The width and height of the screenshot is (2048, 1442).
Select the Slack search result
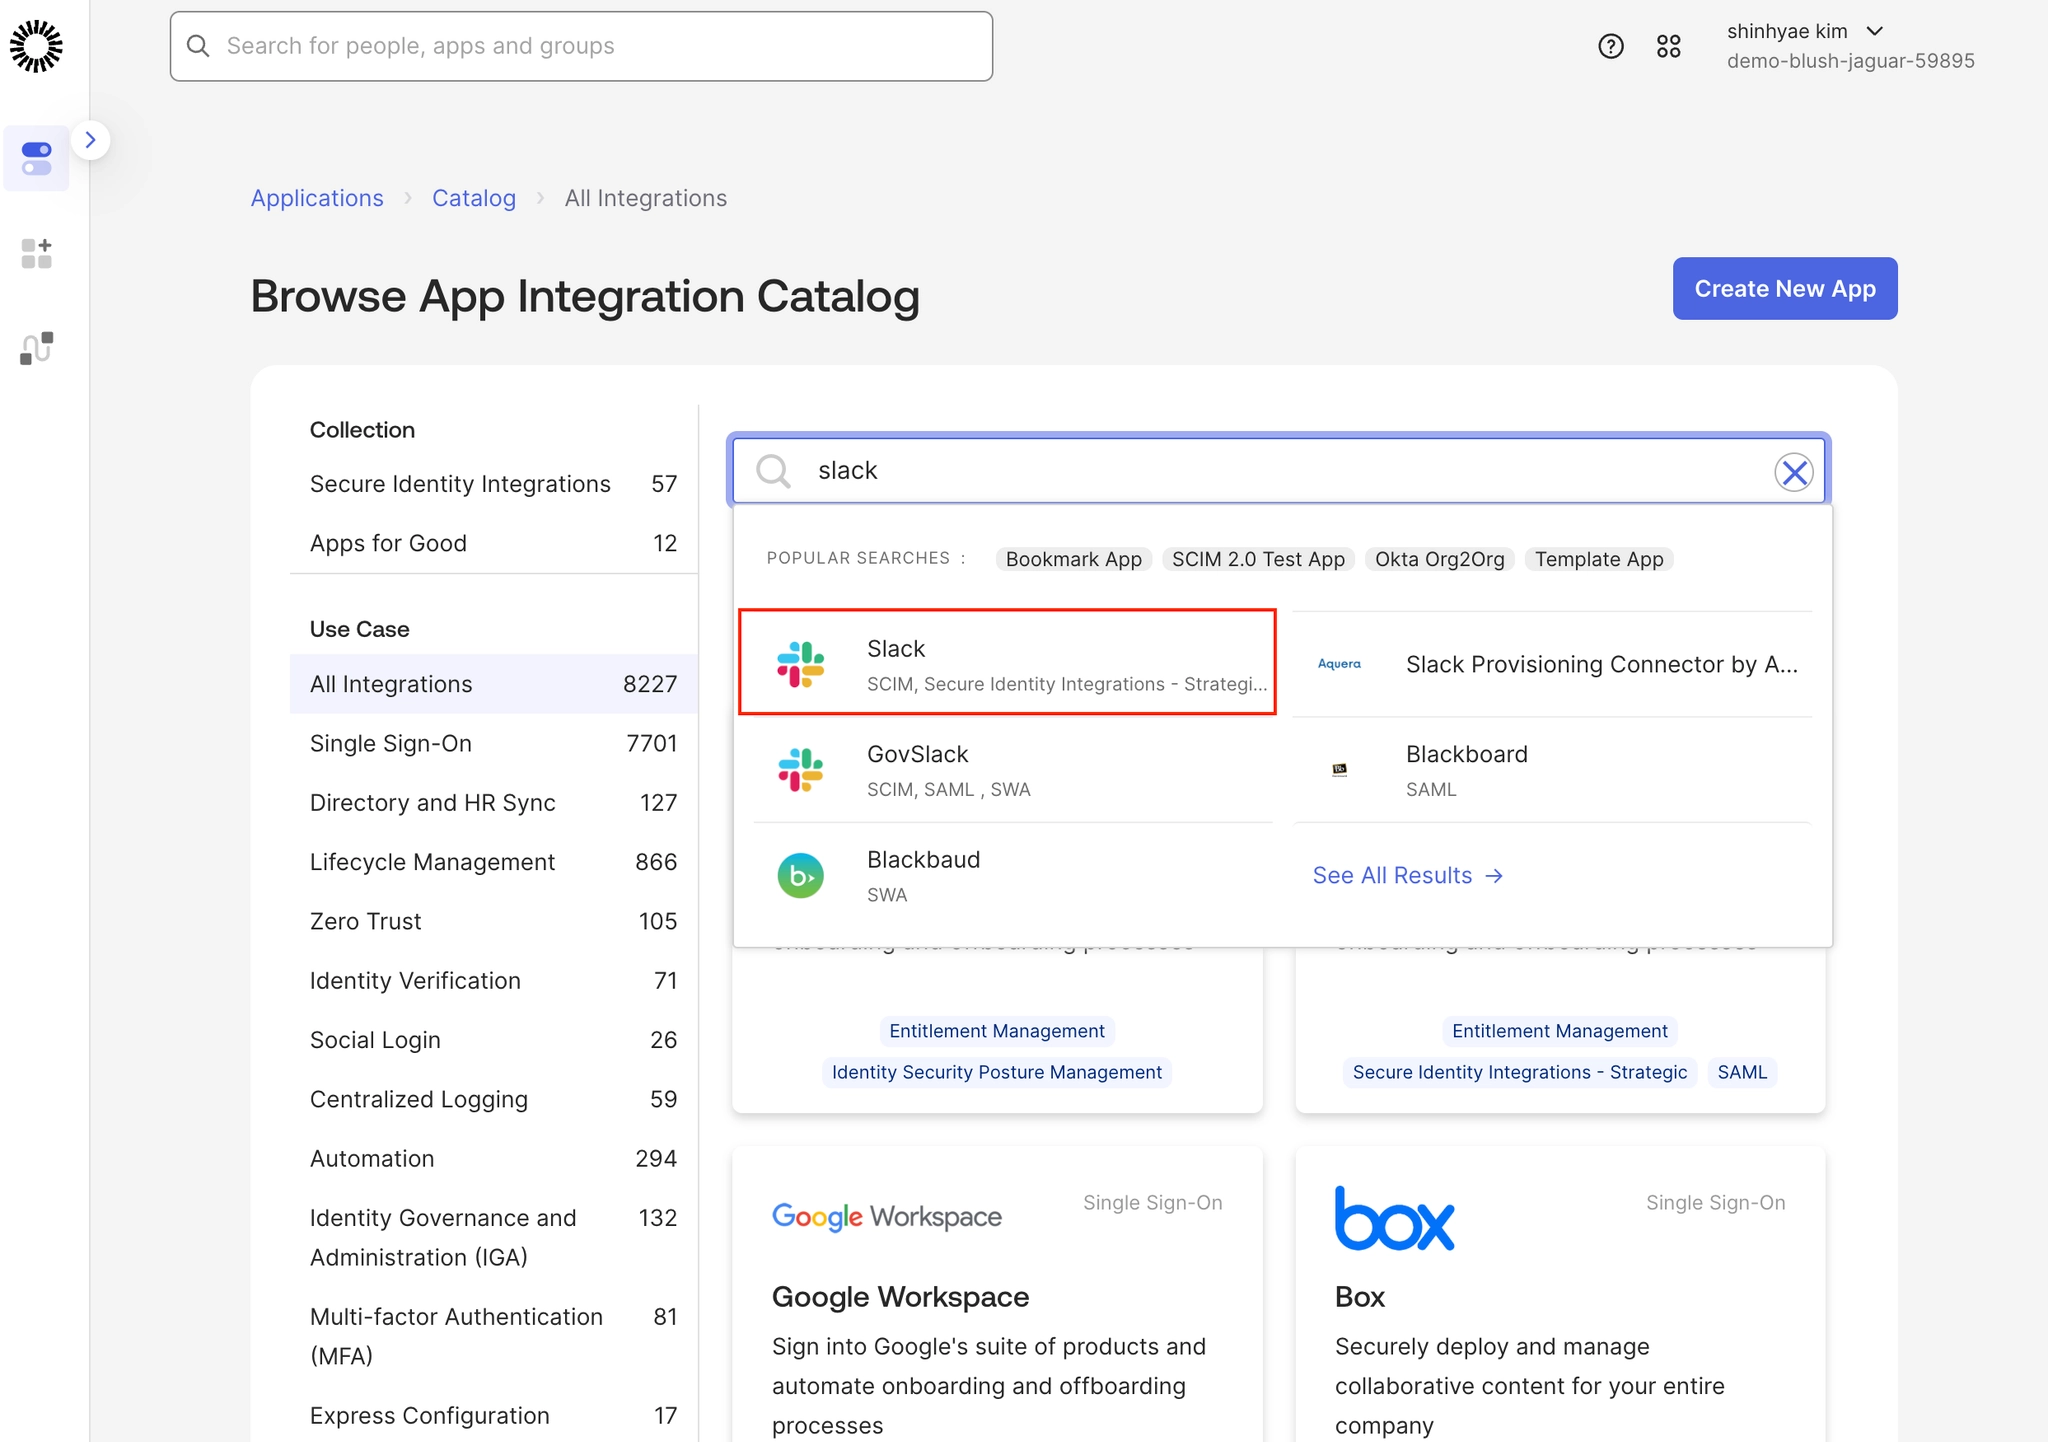1007,662
